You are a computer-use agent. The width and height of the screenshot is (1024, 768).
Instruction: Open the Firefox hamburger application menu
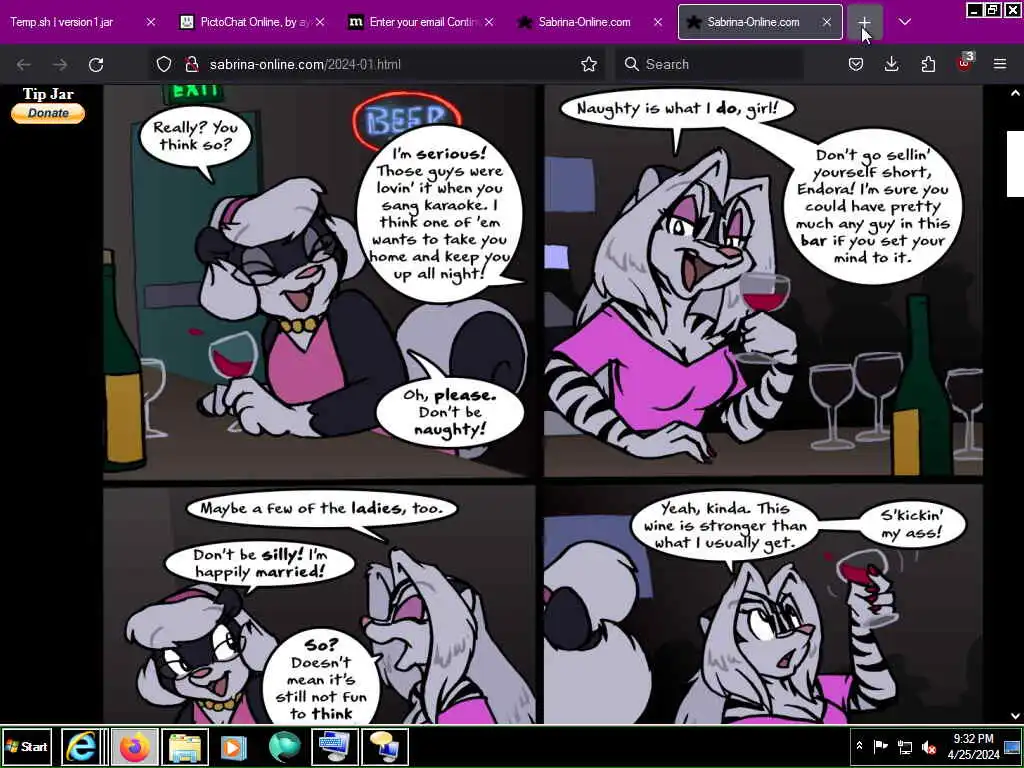[1000, 64]
